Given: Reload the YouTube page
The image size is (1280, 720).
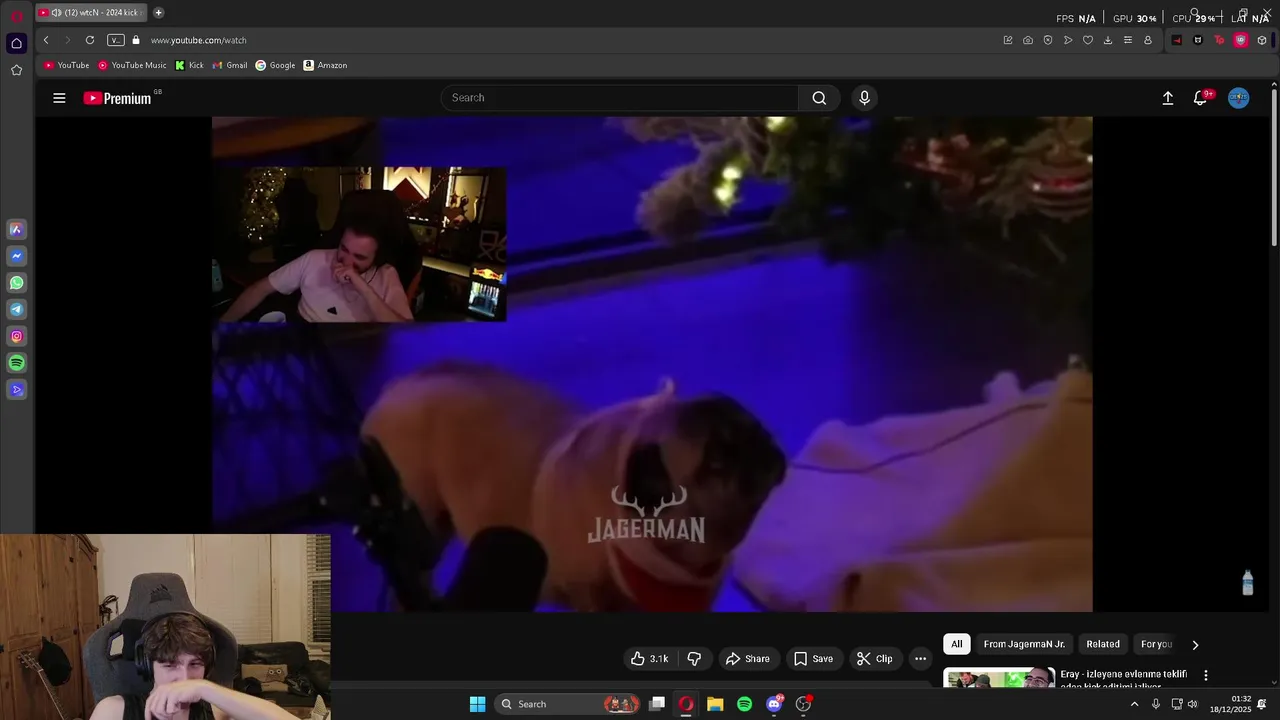Looking at the screenshot, I should tap(90, 40).
